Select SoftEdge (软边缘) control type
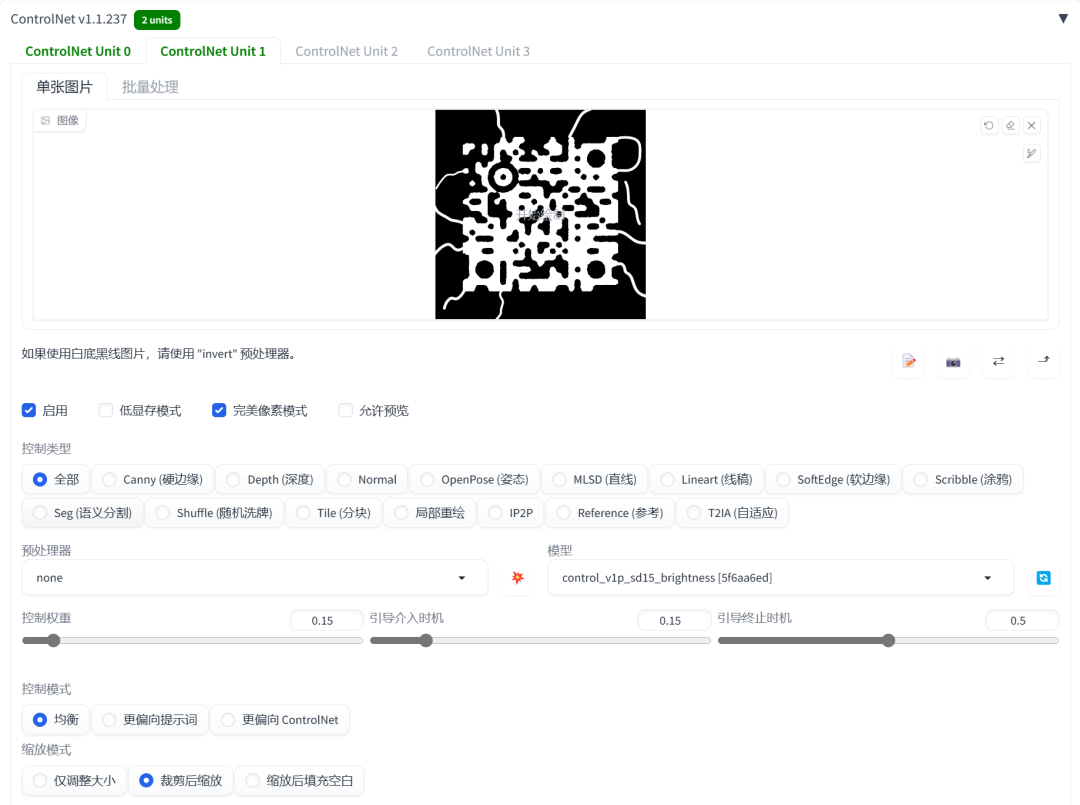The height and width of the screenshot is (805, 1080). point(833,479)
